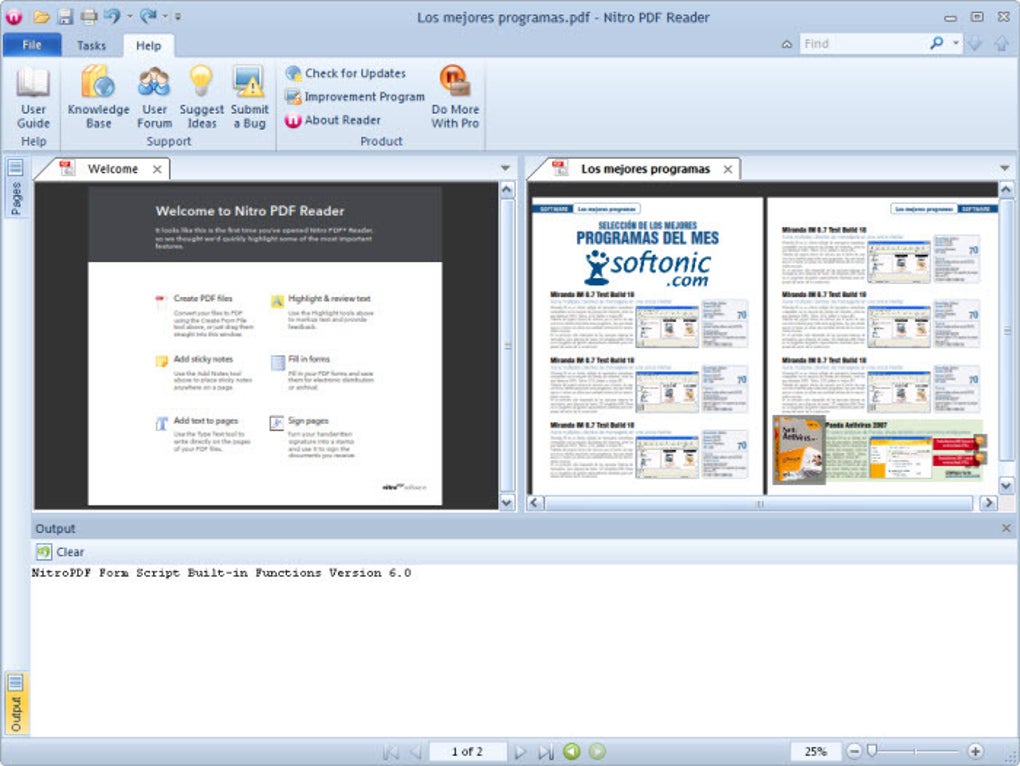
Task: Click the Nitro application logo button
Action: tap(14, 17)
